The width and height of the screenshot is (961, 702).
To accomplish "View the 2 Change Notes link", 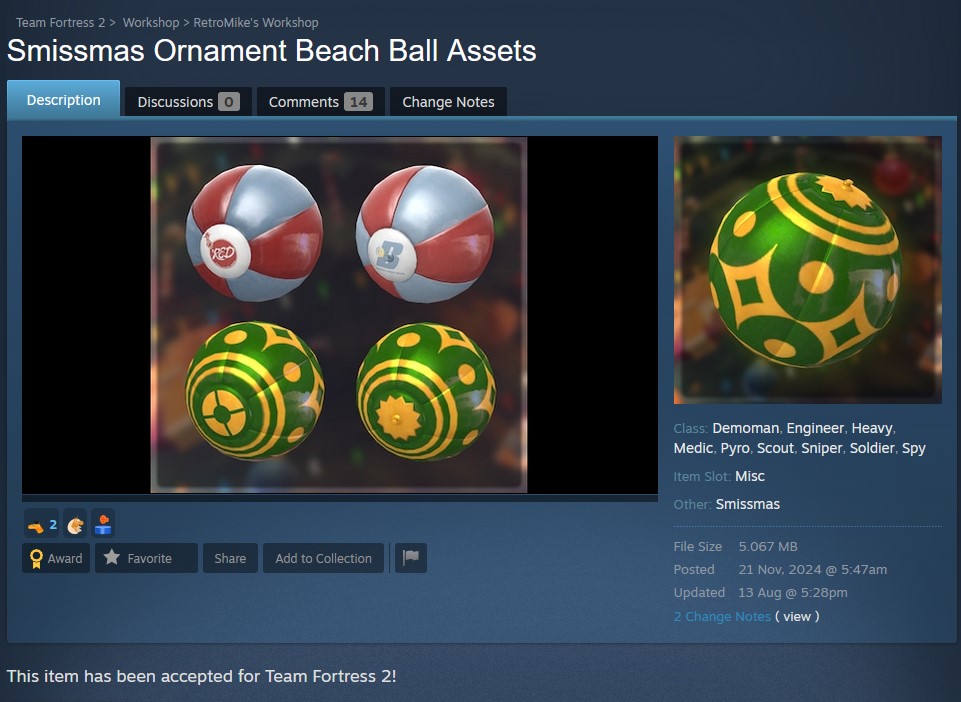I will (x=722, y=616).
